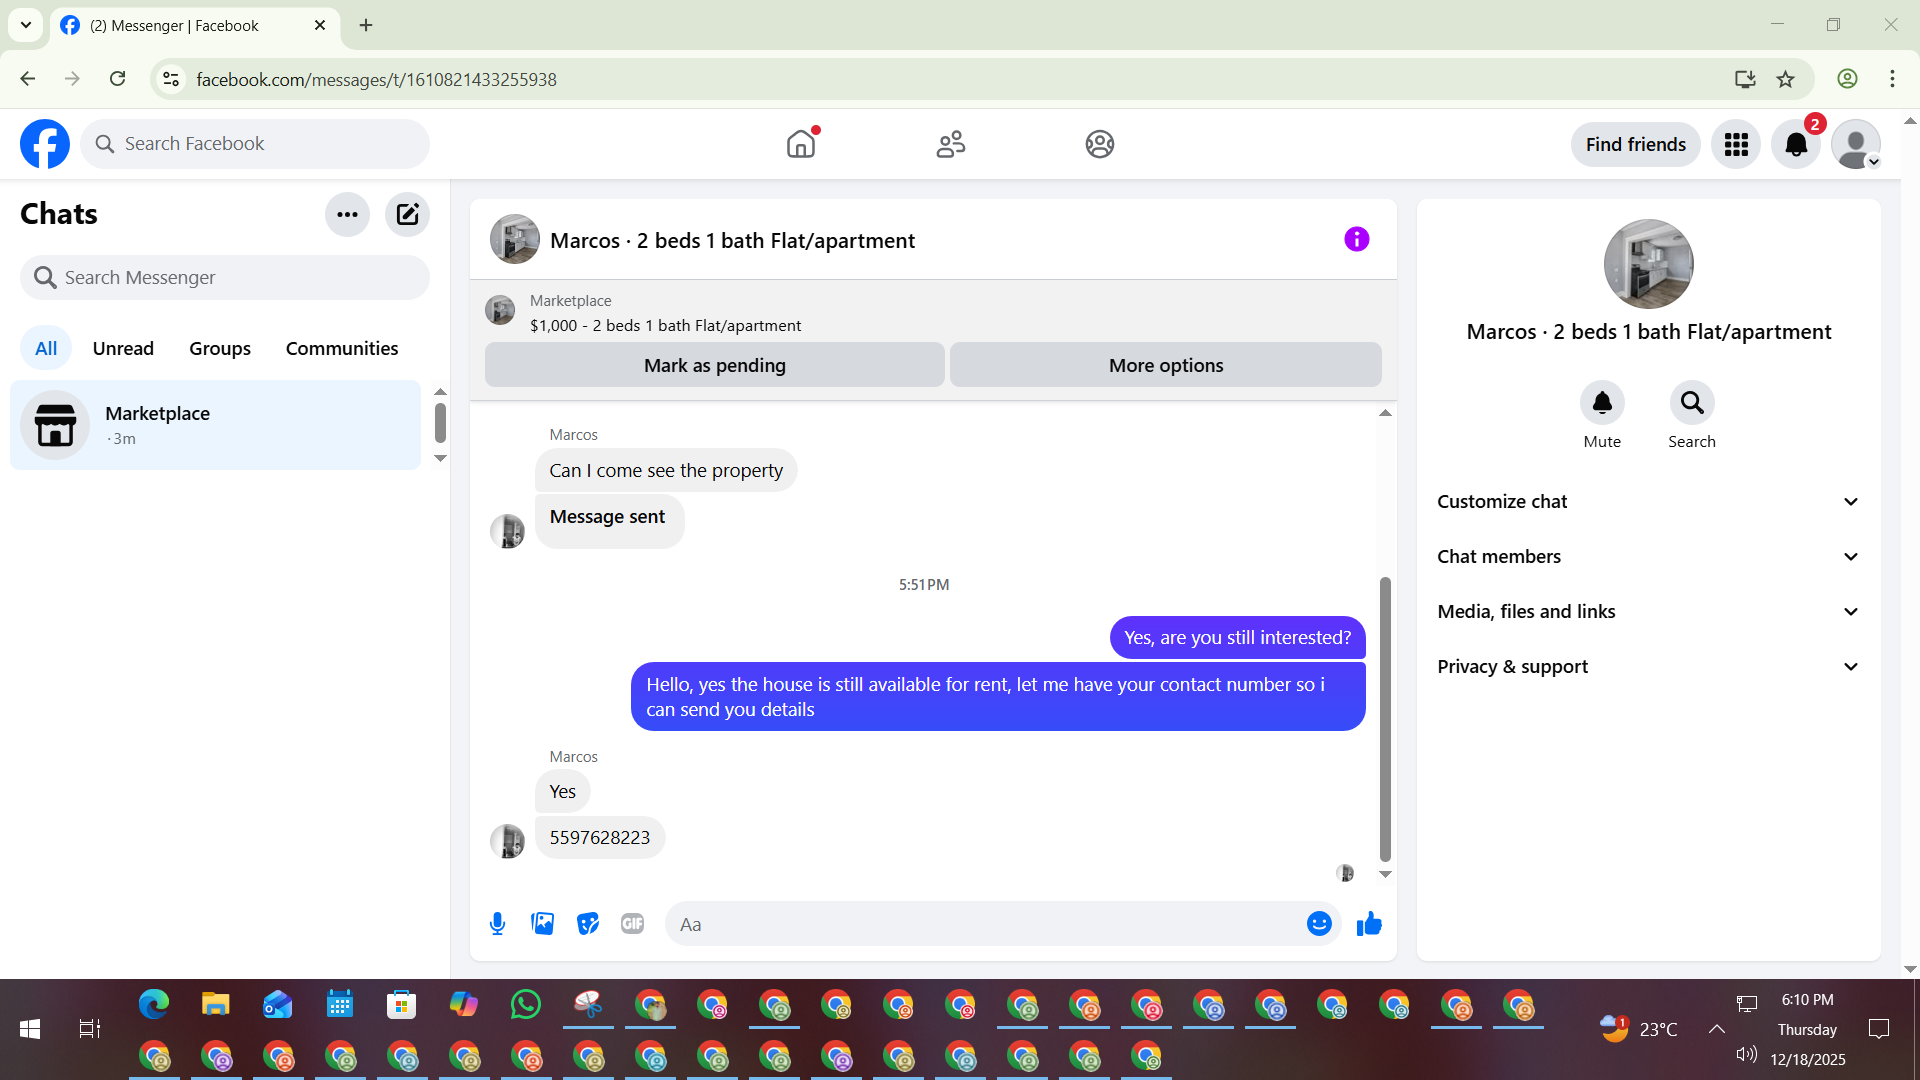This screenshot has height=1080, width=1920.
Task: Show hidden system tray icons
Action: pos(1716,1029)
